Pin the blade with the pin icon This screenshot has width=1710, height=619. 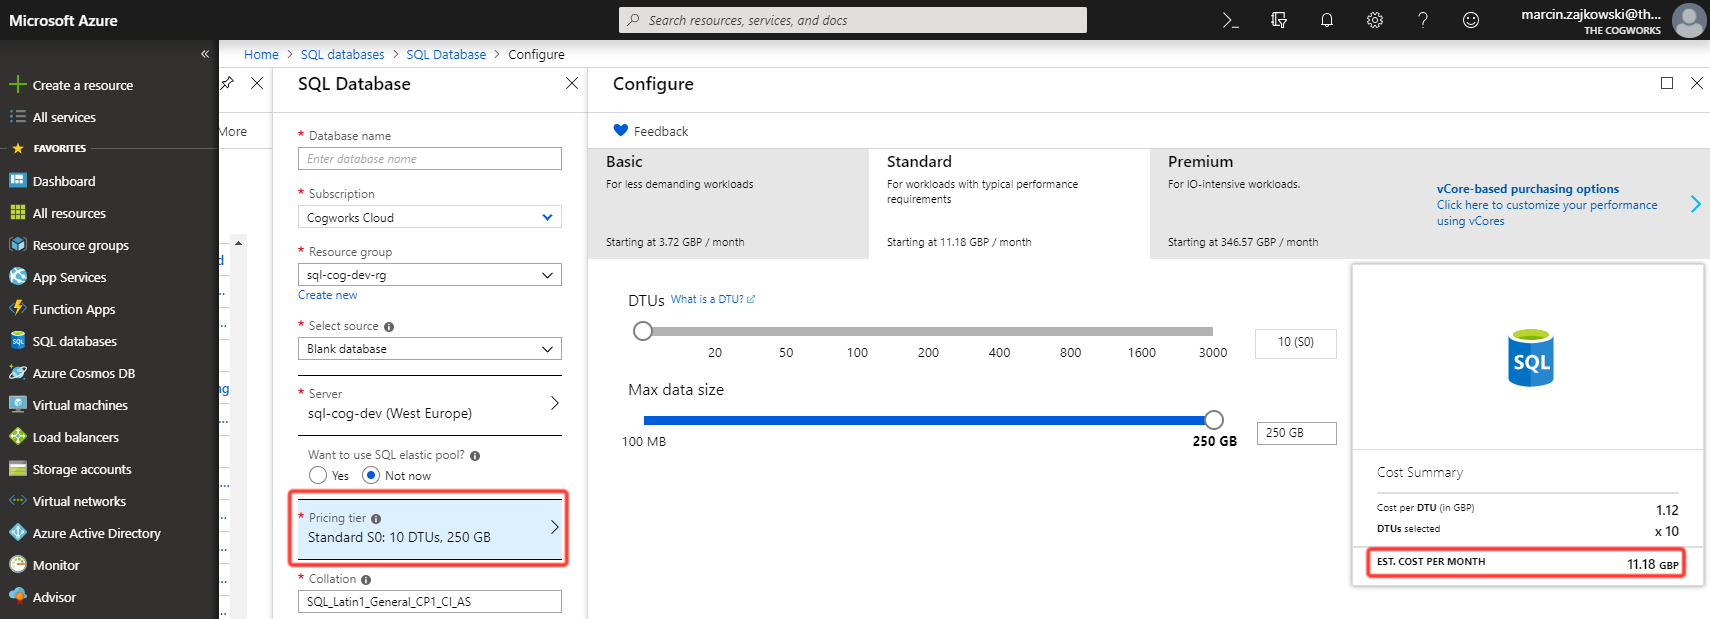[x=228, y=83]
